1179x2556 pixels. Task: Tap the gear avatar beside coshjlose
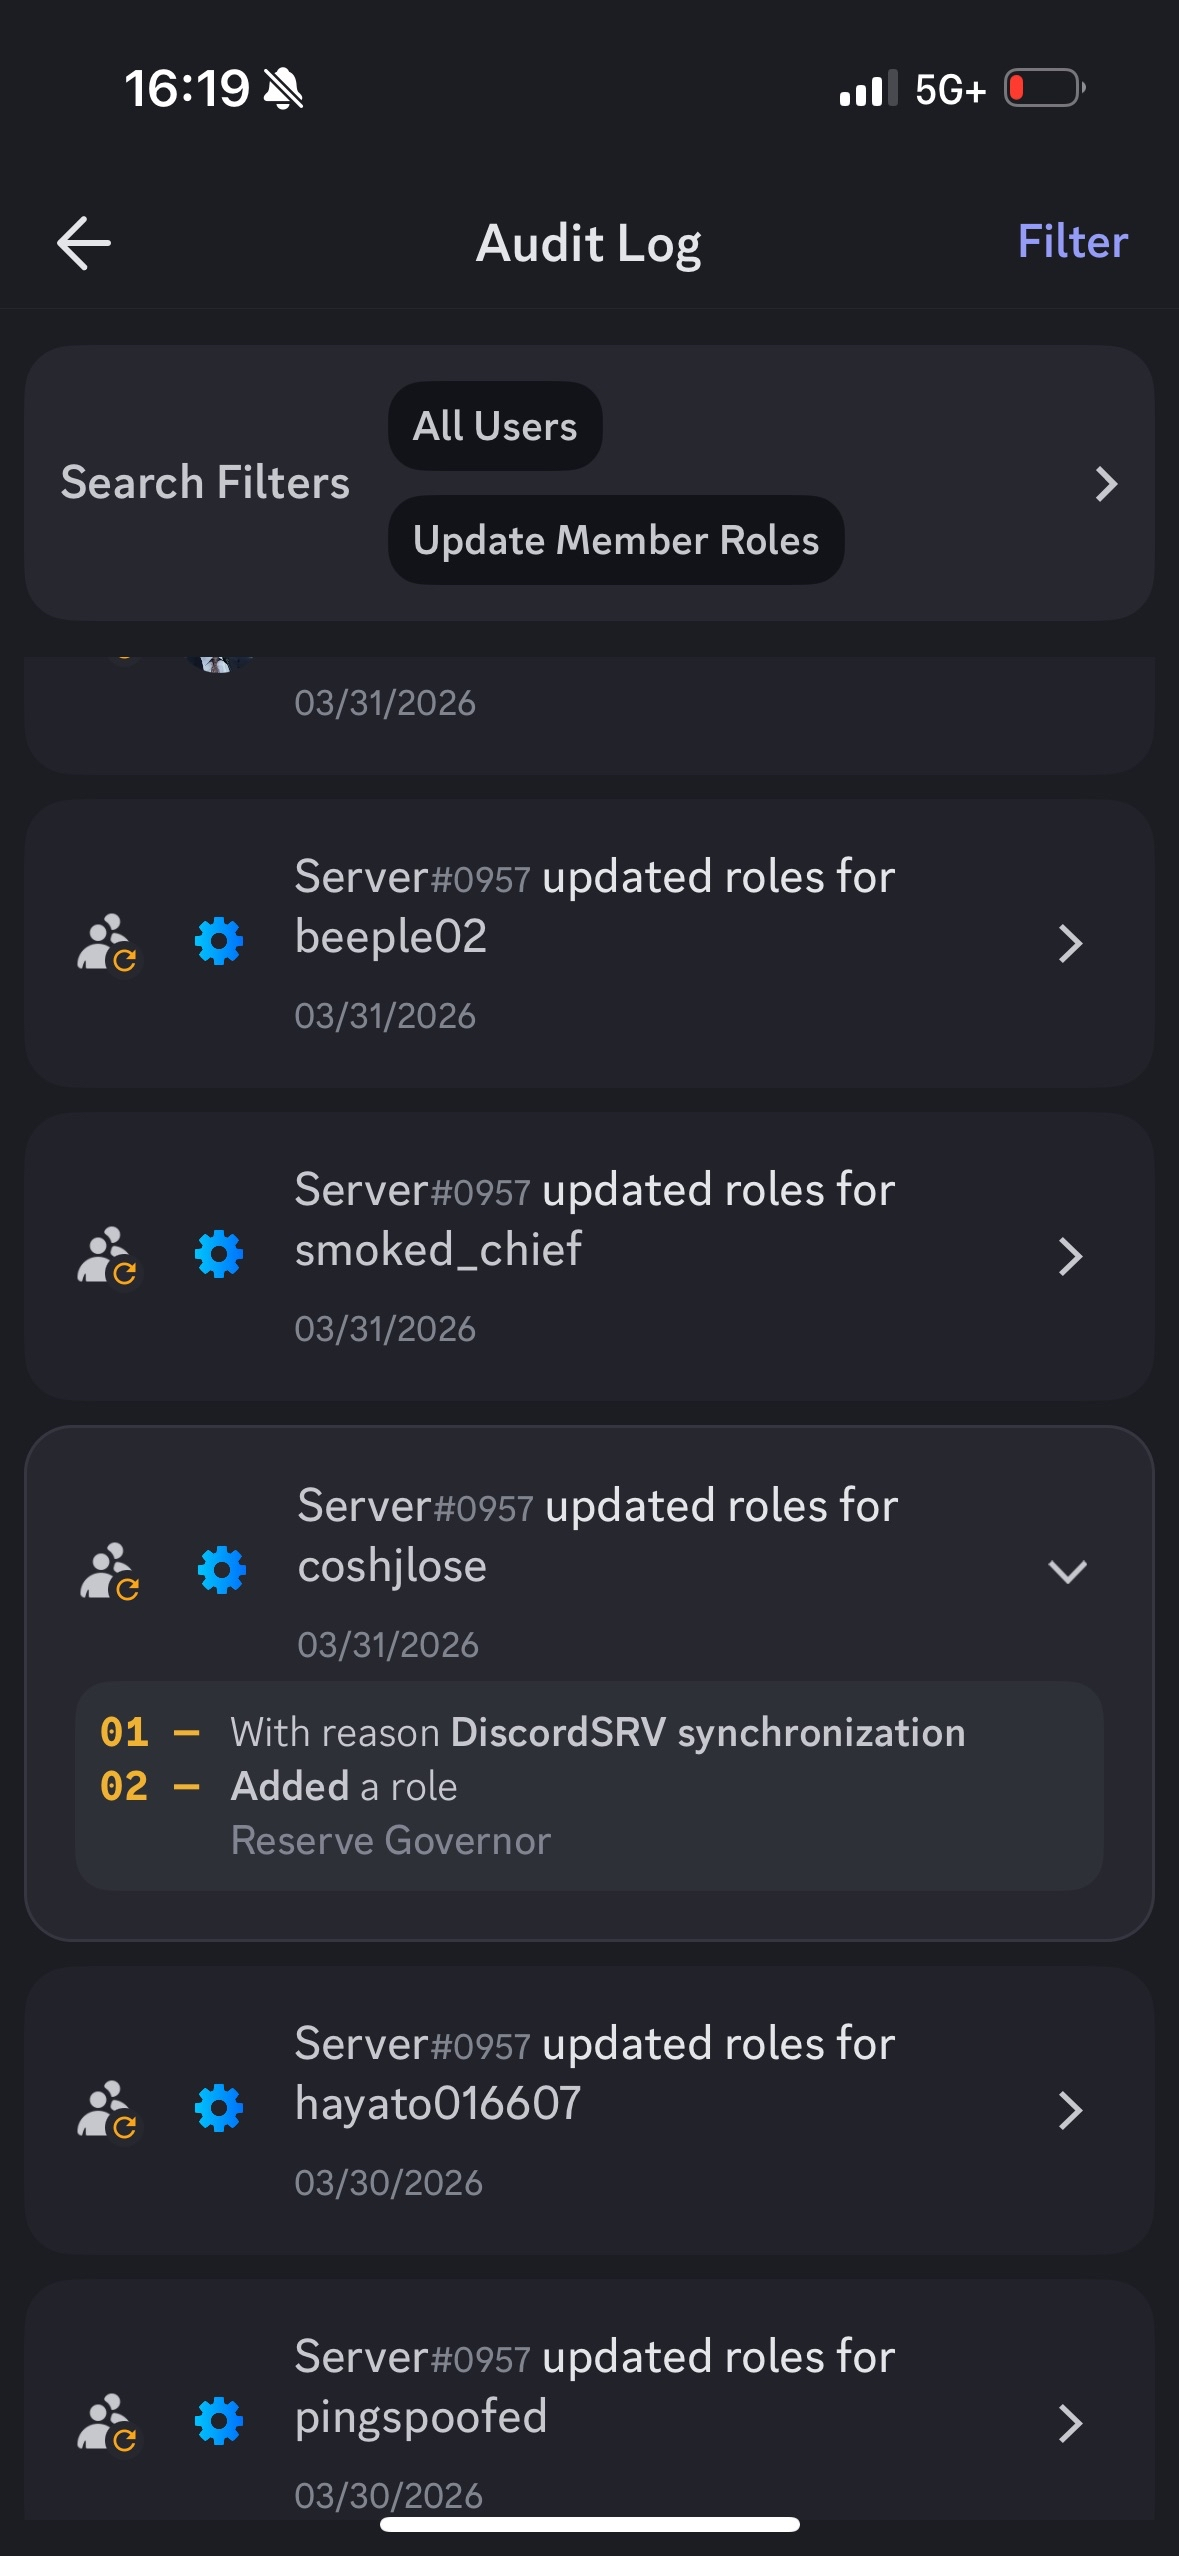point(222,1570)
